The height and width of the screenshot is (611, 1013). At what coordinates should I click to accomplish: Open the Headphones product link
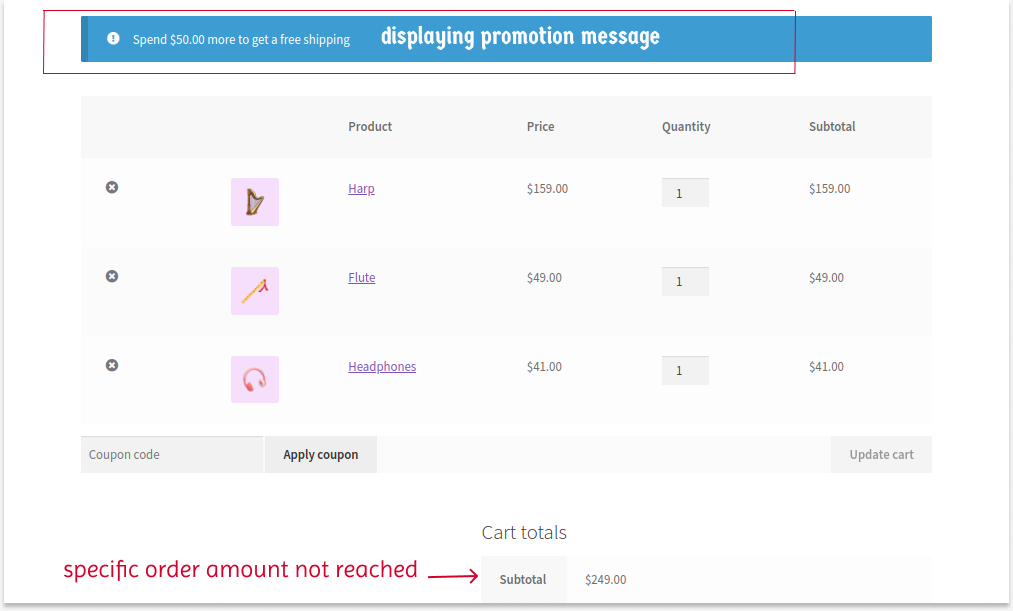point(382,367)
